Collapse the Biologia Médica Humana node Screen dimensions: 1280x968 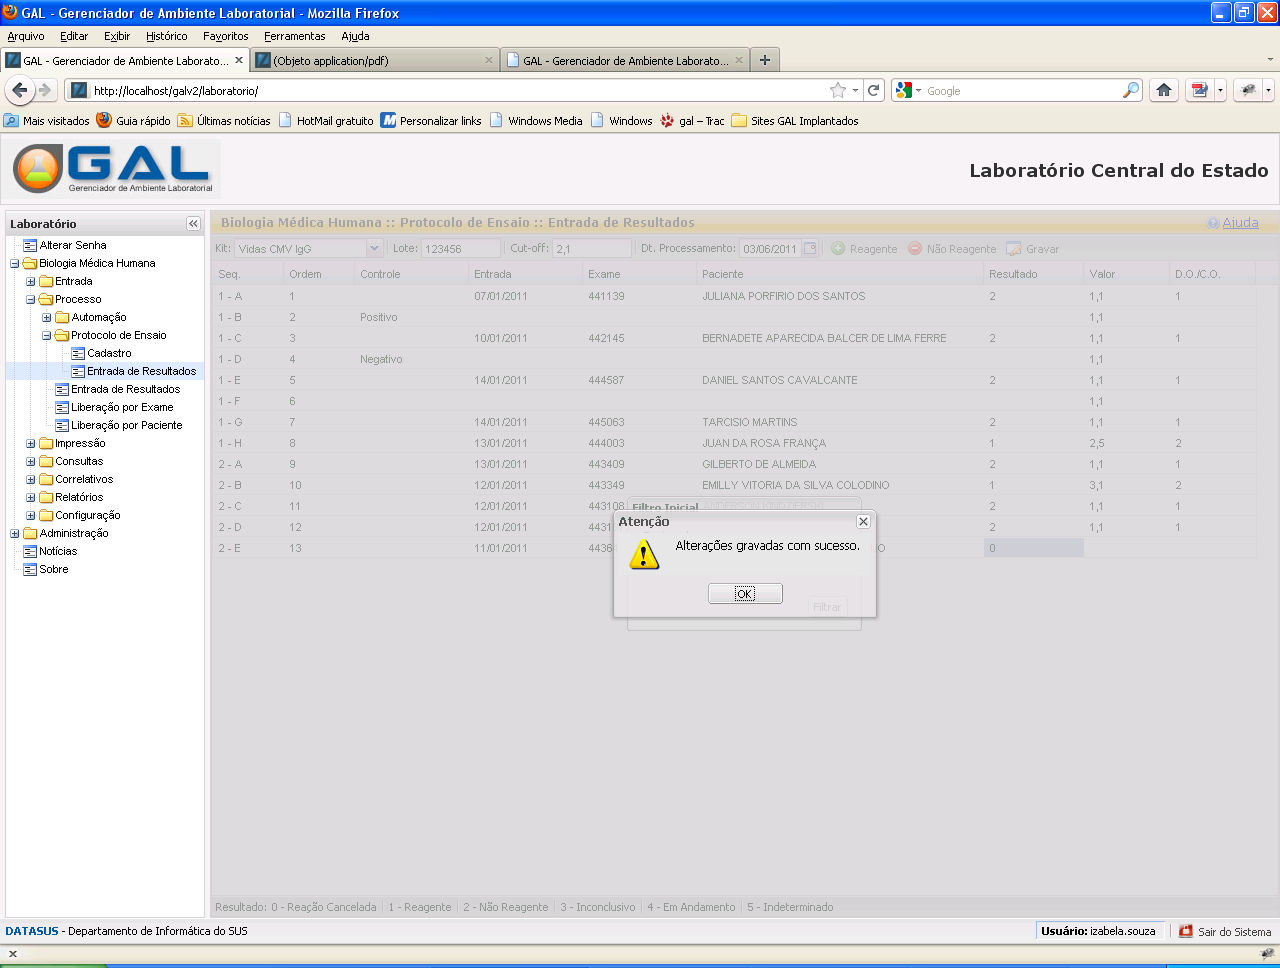point(15,264)
